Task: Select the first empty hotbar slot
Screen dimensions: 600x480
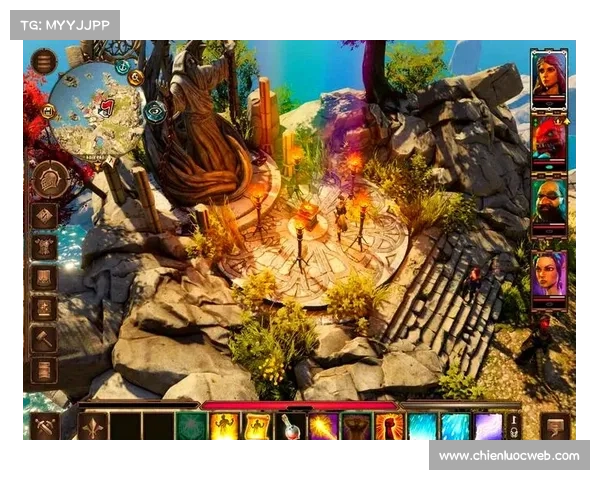Action: (126, 426)
